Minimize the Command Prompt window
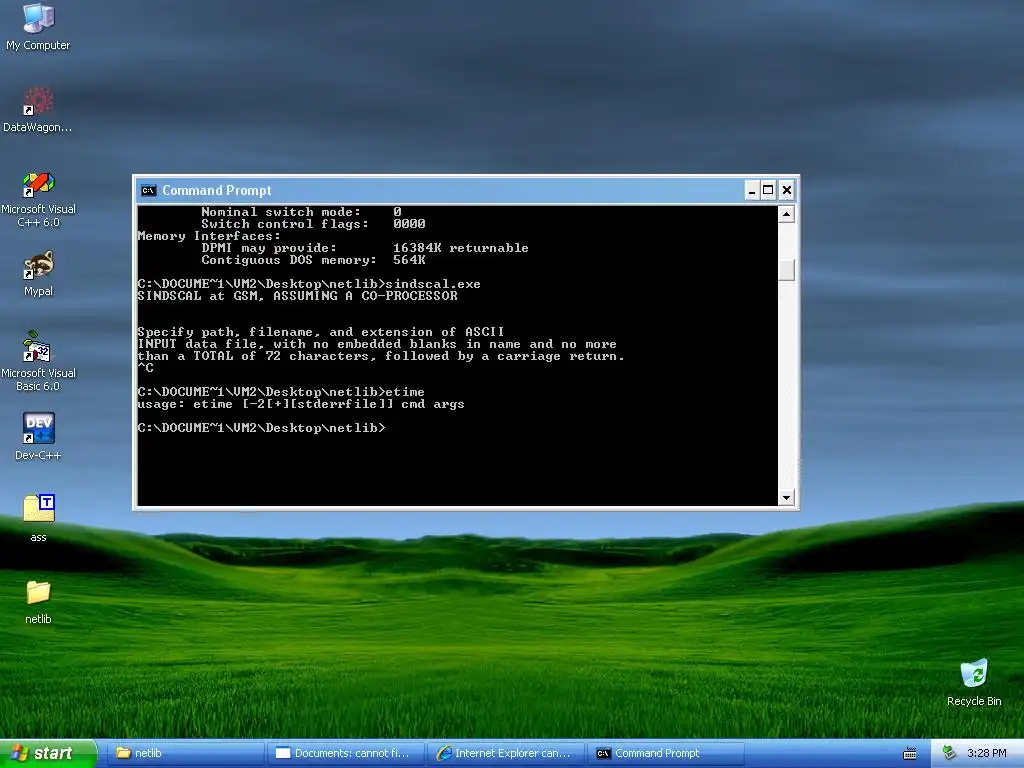 click(x=752, y=190)
